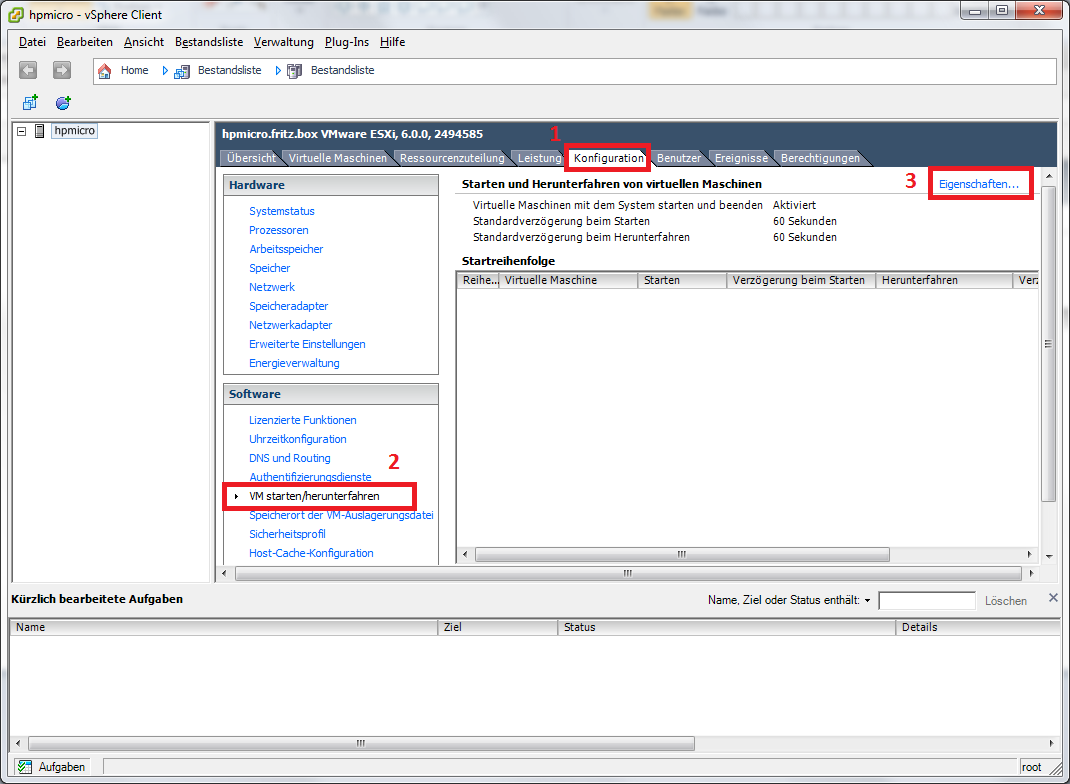Click the create new virtual machine toolbar icon

30,103
